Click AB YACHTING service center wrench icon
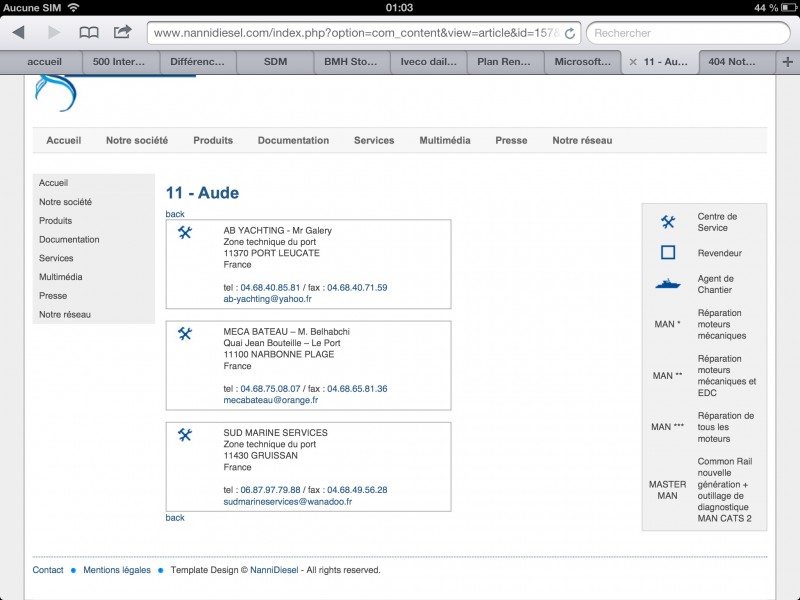800x600 pixels. coord(185,233)
